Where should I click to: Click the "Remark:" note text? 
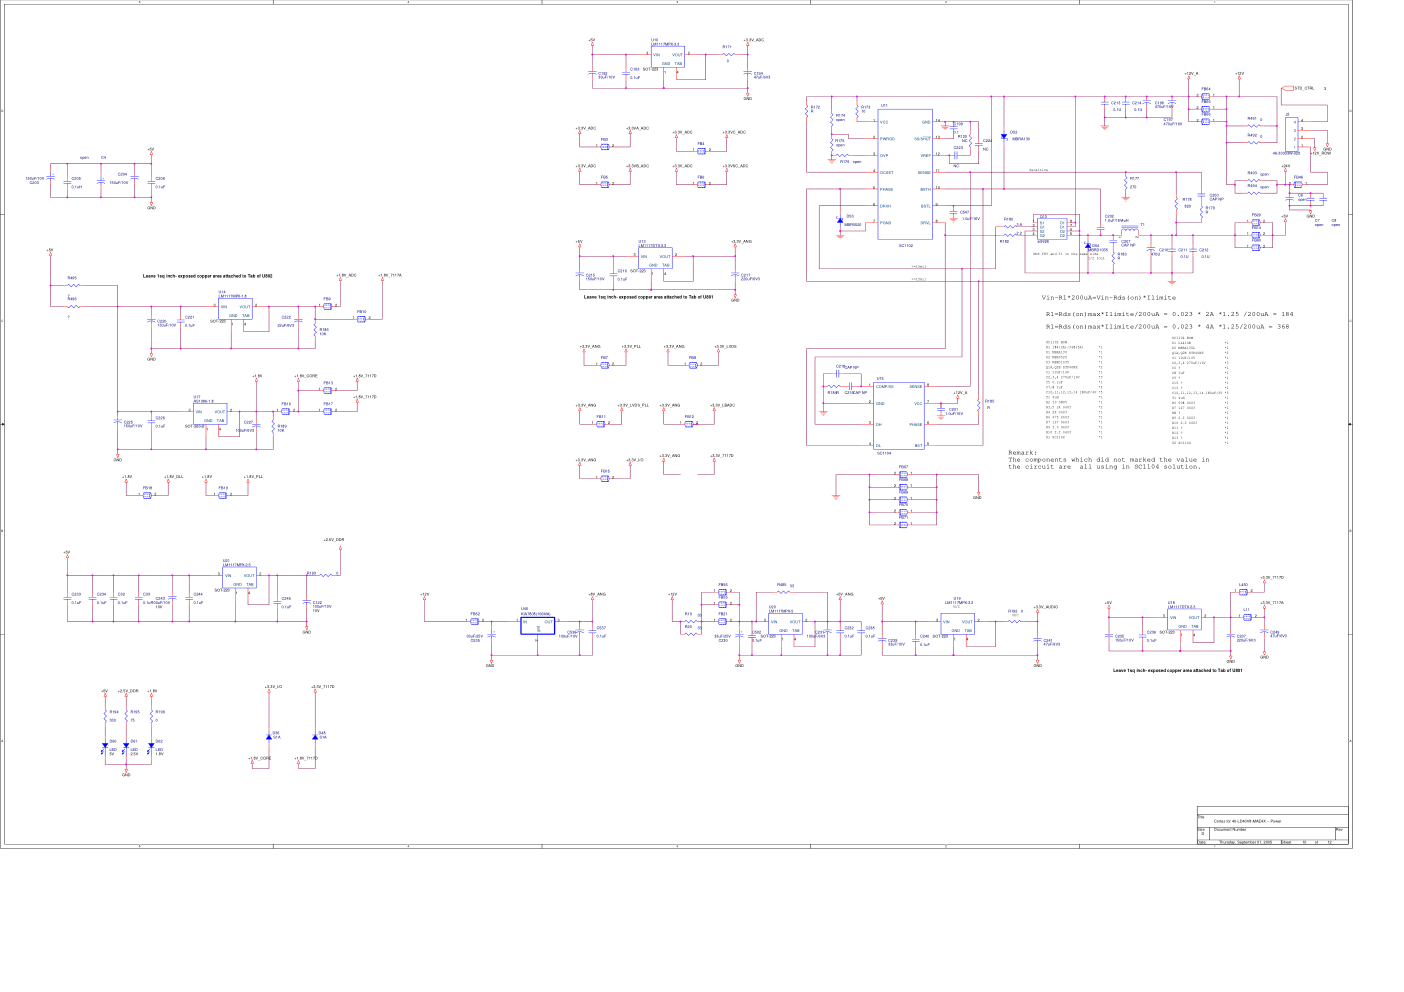(1023, 453)
